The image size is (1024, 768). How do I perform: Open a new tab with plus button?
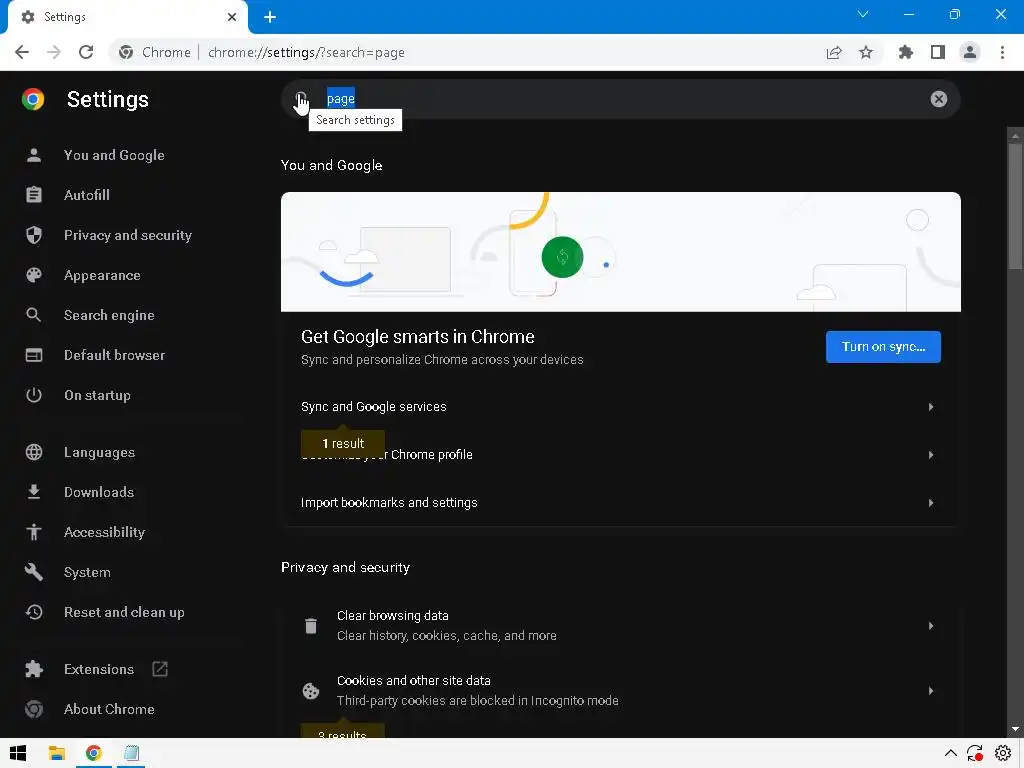[x=270, y=17]
